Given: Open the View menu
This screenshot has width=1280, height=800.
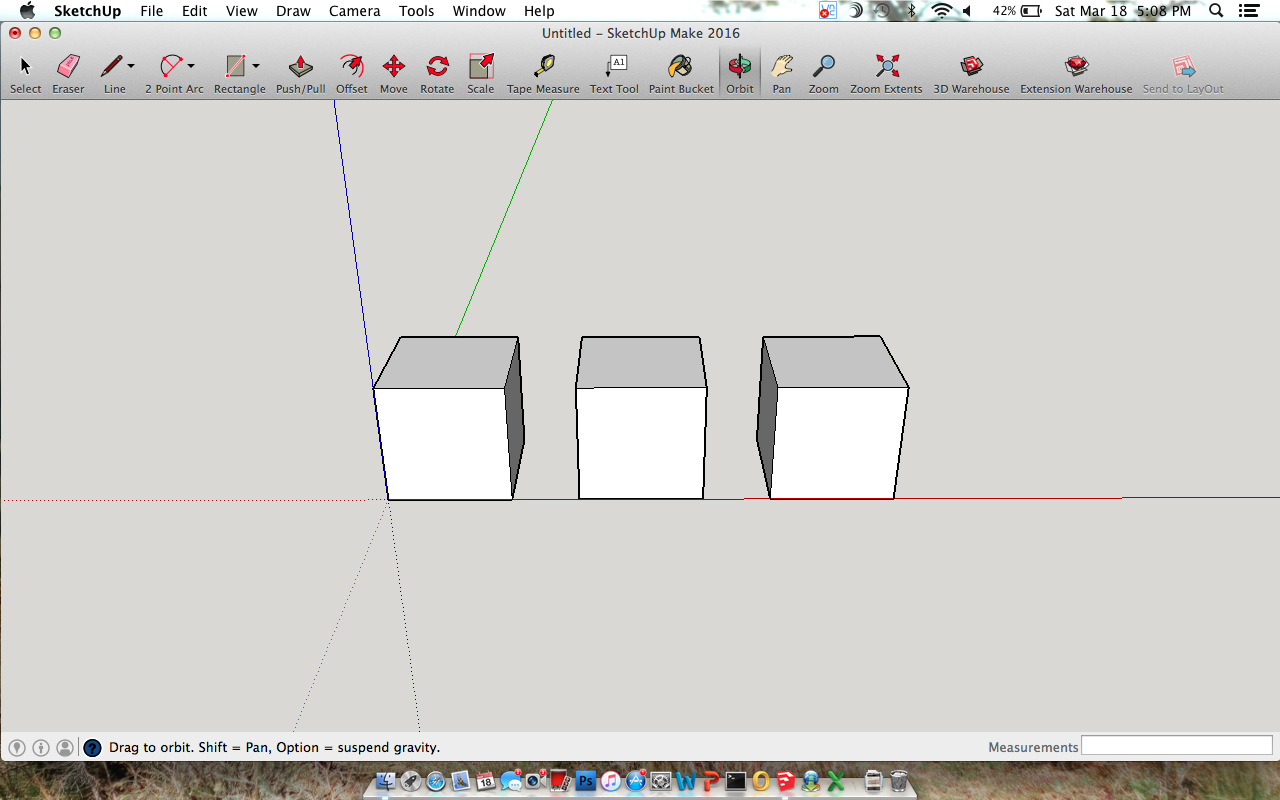Looking at the screenshot, I should (241, 11).
